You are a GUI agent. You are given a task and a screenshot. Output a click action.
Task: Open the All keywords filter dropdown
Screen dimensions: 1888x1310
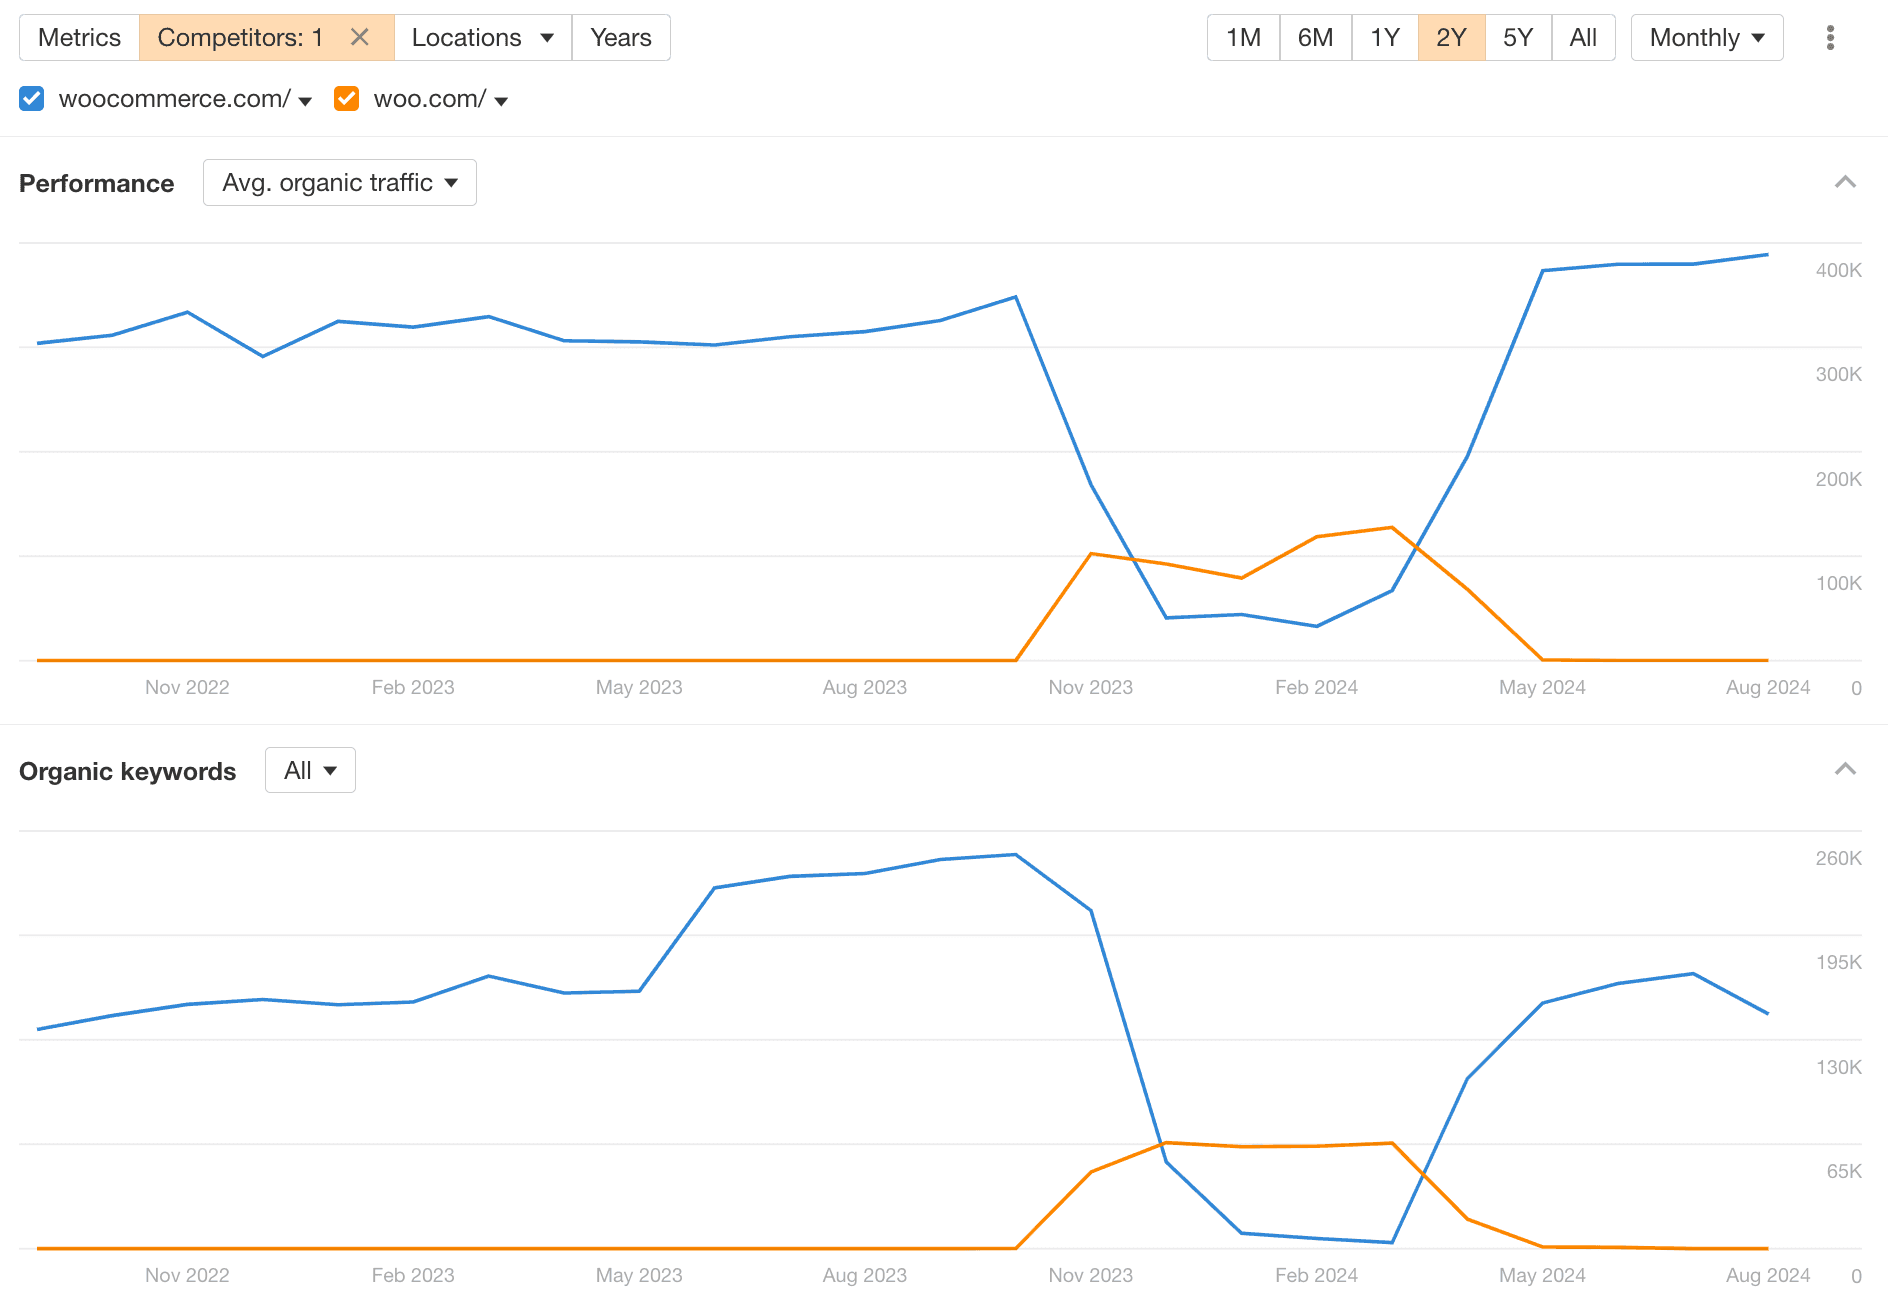click(310, 770)
